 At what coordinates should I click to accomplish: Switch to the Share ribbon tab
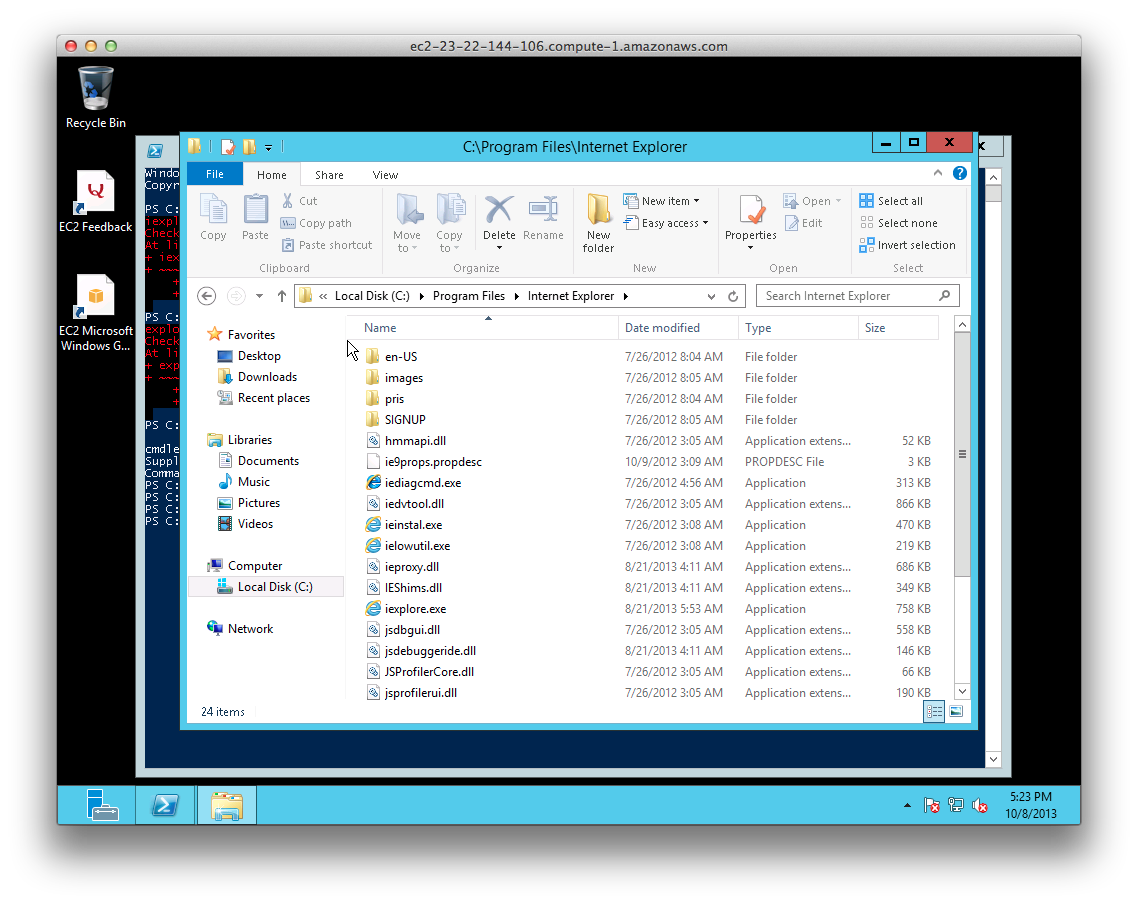point(329,175)
